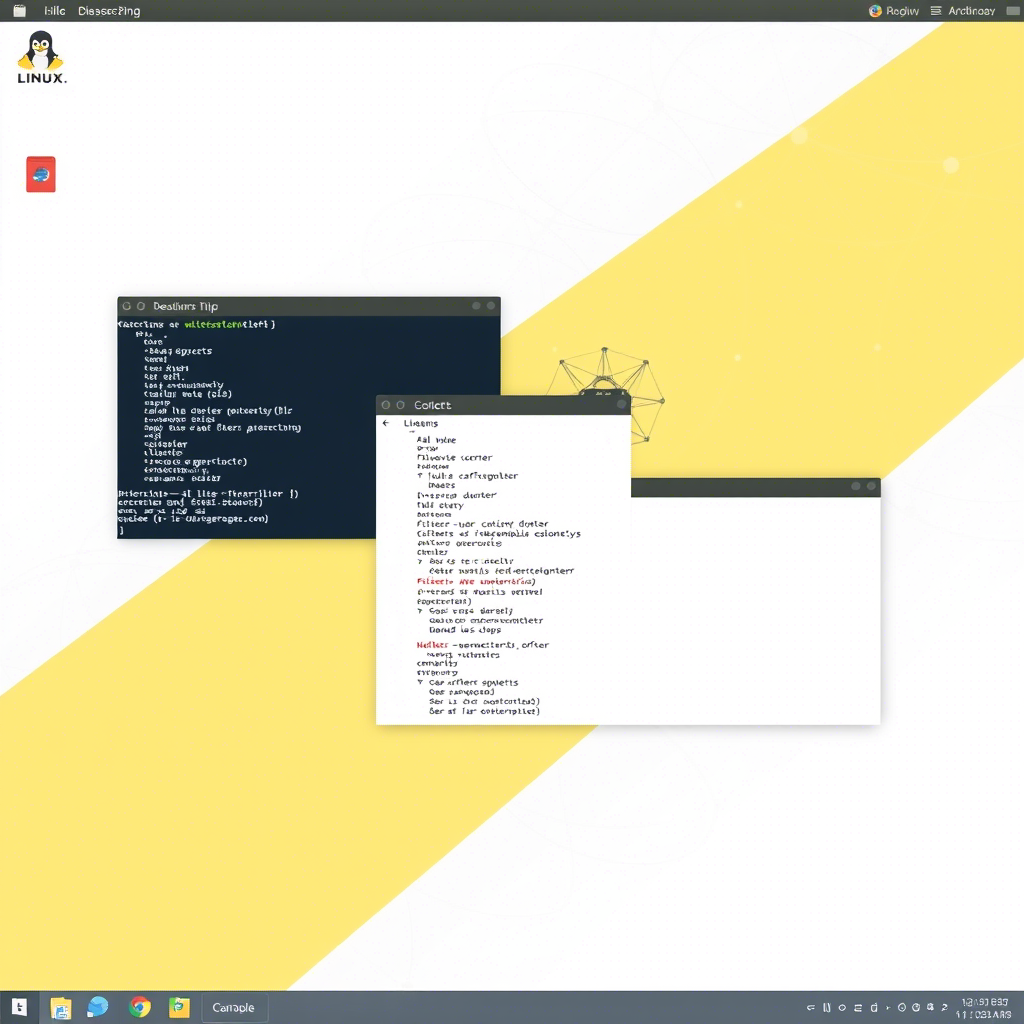Click the Rogiw item in the top bar
This screenshot has height=1024, width=1024.
pyautogui.click(x=902, y=10)
